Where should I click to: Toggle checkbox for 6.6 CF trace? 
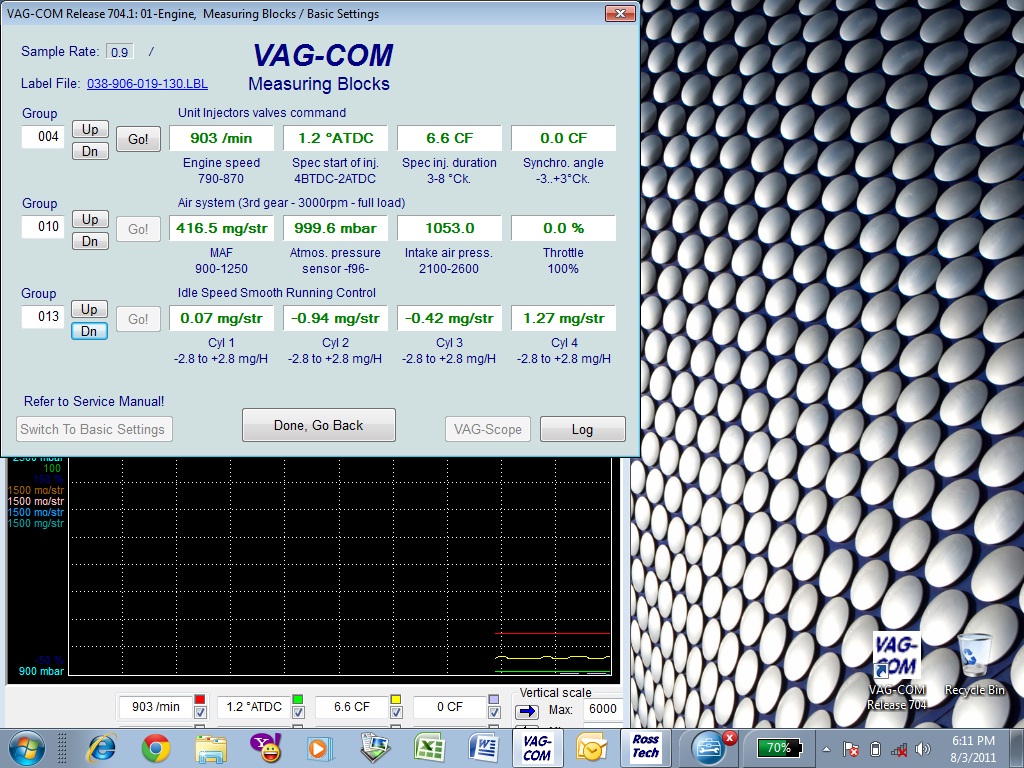tap(396, 712)
